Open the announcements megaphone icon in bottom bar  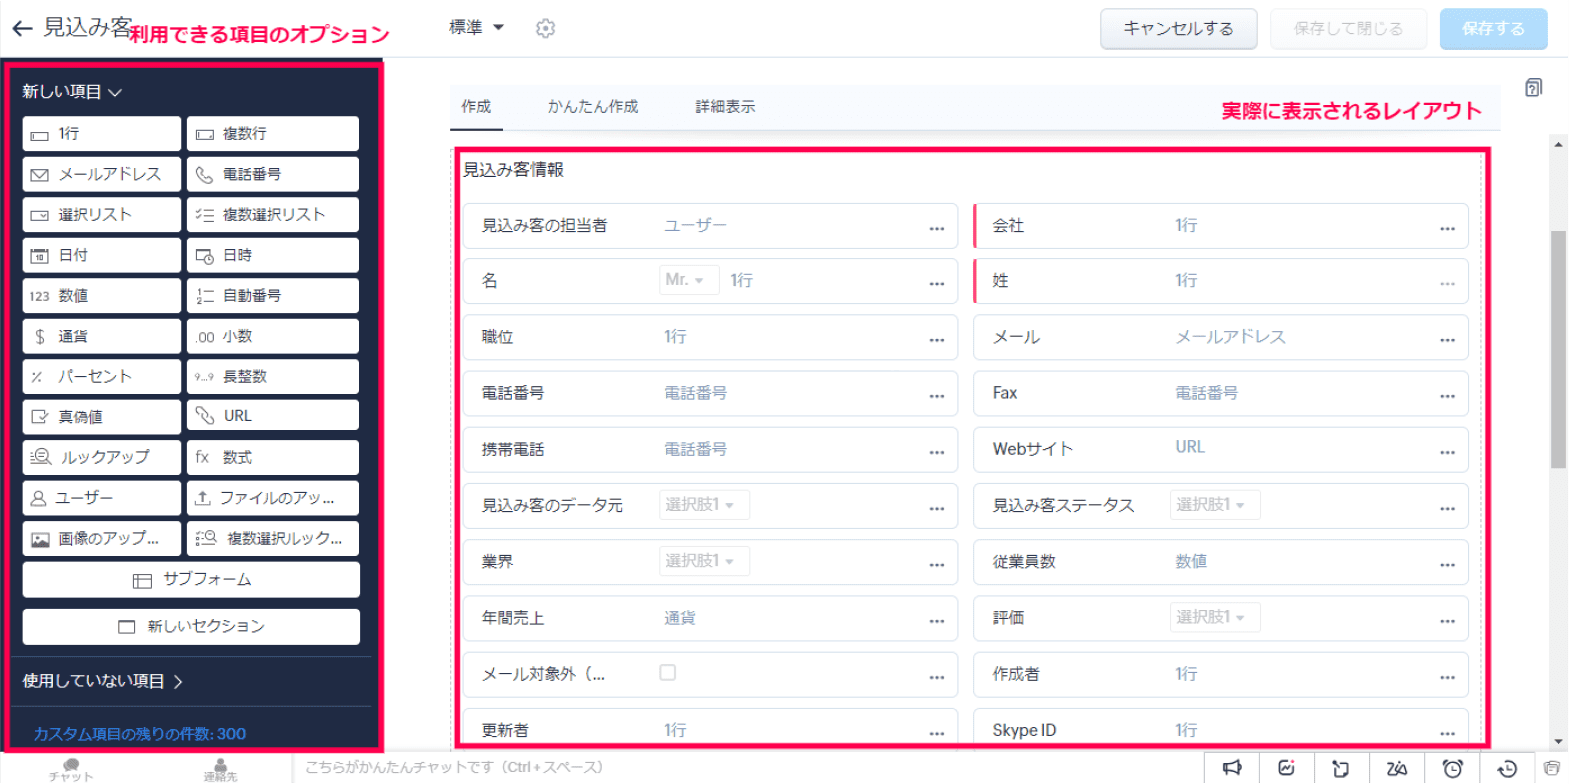[x=1231, y=768]
